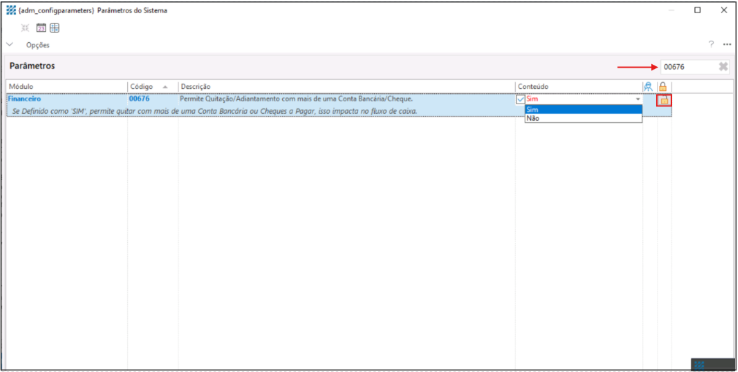Open the Opções menu
738x372 pixels.
(x=38, y=45)
